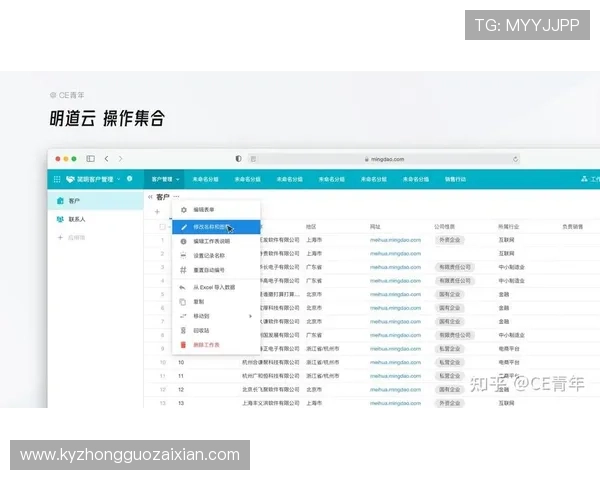
Task: Open meihua.mingdao.com link in row 10
Action: tap(395, 362)
